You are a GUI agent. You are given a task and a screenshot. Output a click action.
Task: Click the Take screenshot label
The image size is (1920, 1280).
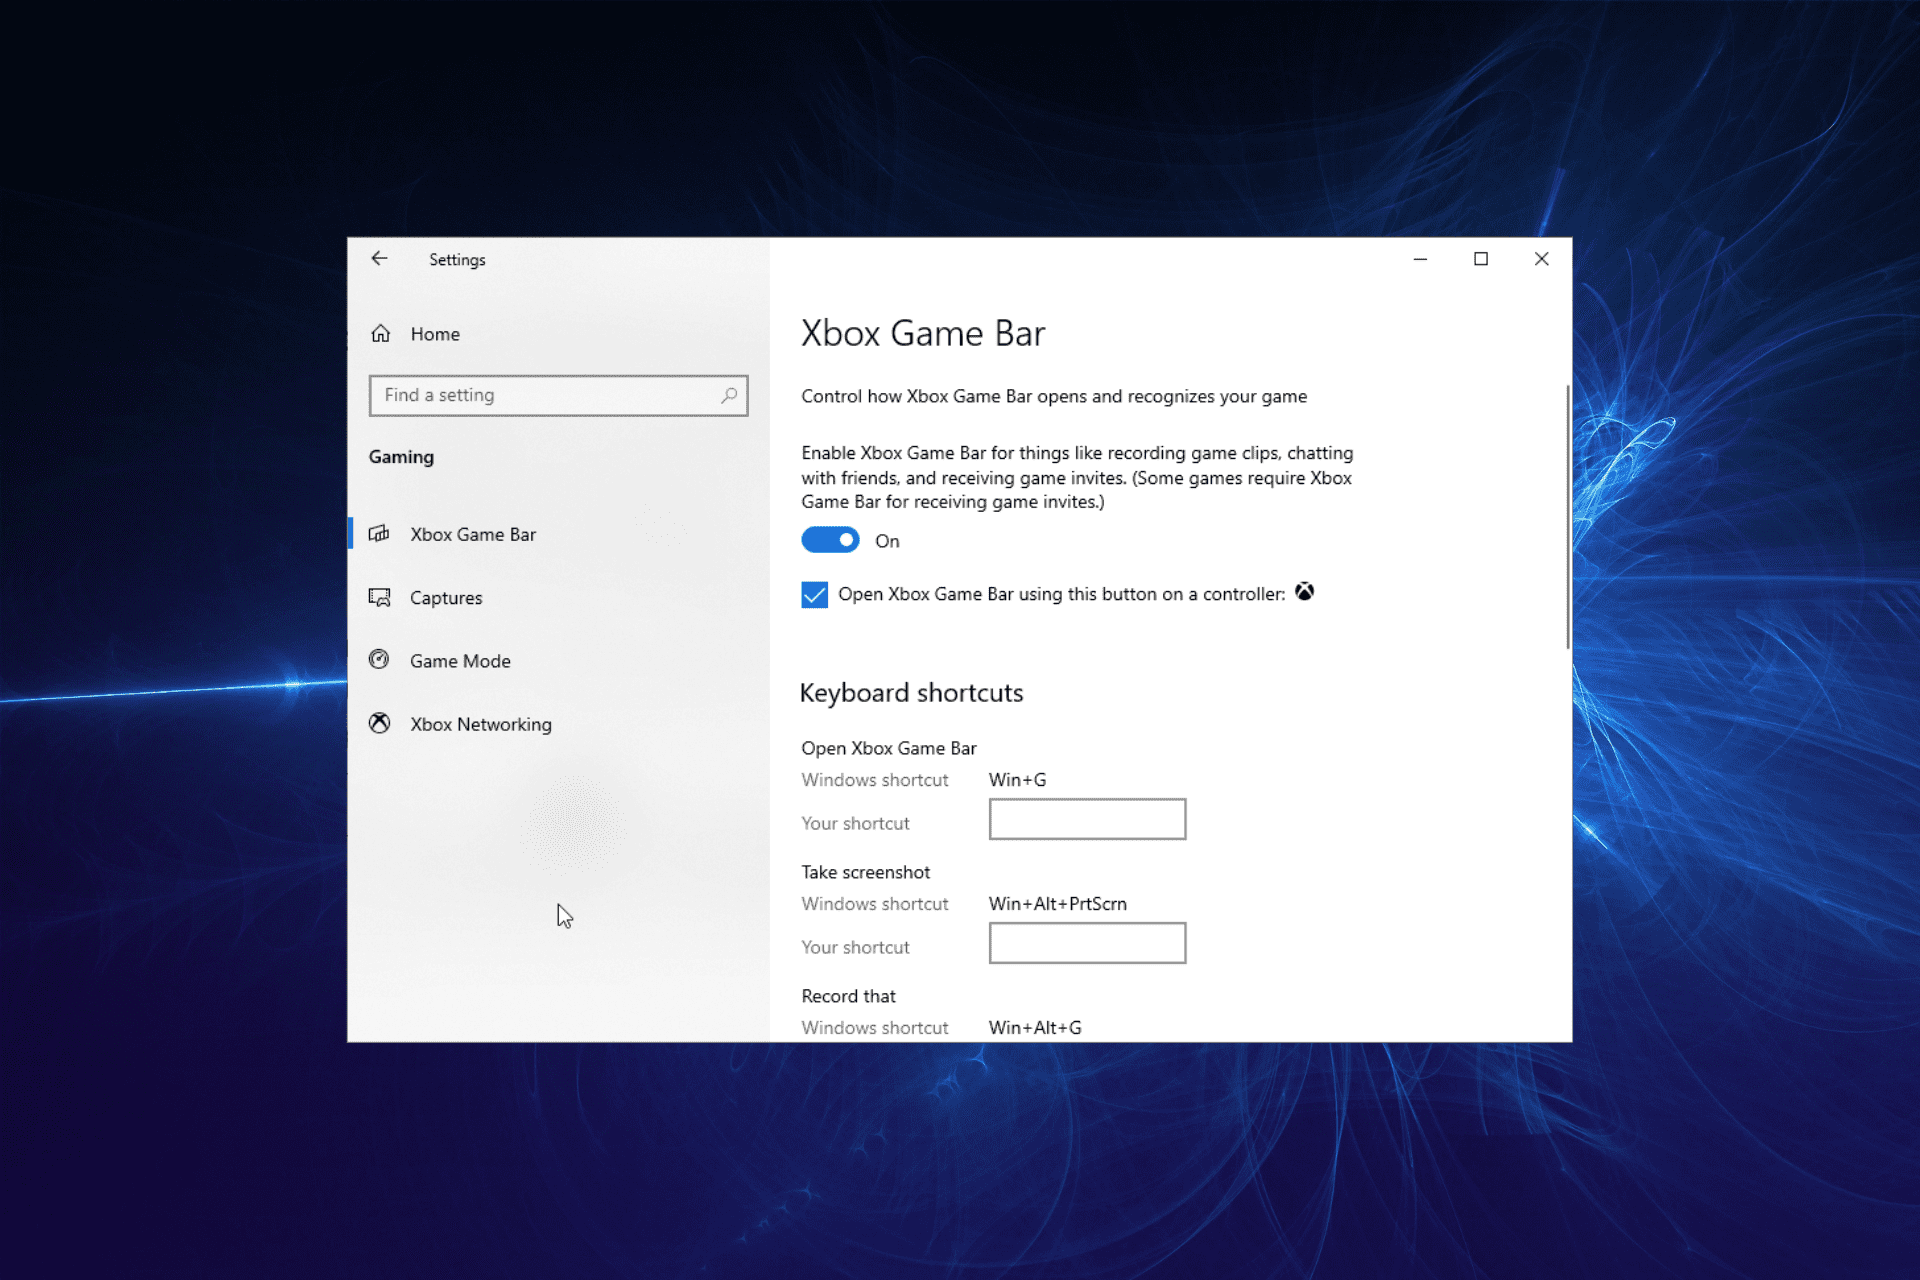click(865, 872)
